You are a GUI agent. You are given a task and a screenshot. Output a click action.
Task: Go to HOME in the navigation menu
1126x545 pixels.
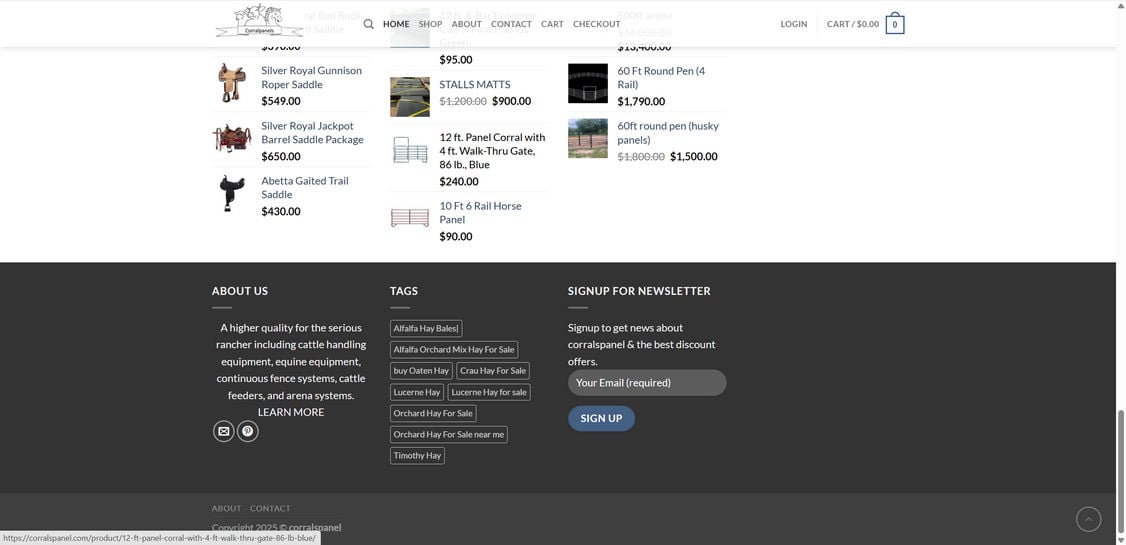tap(396, 24)
